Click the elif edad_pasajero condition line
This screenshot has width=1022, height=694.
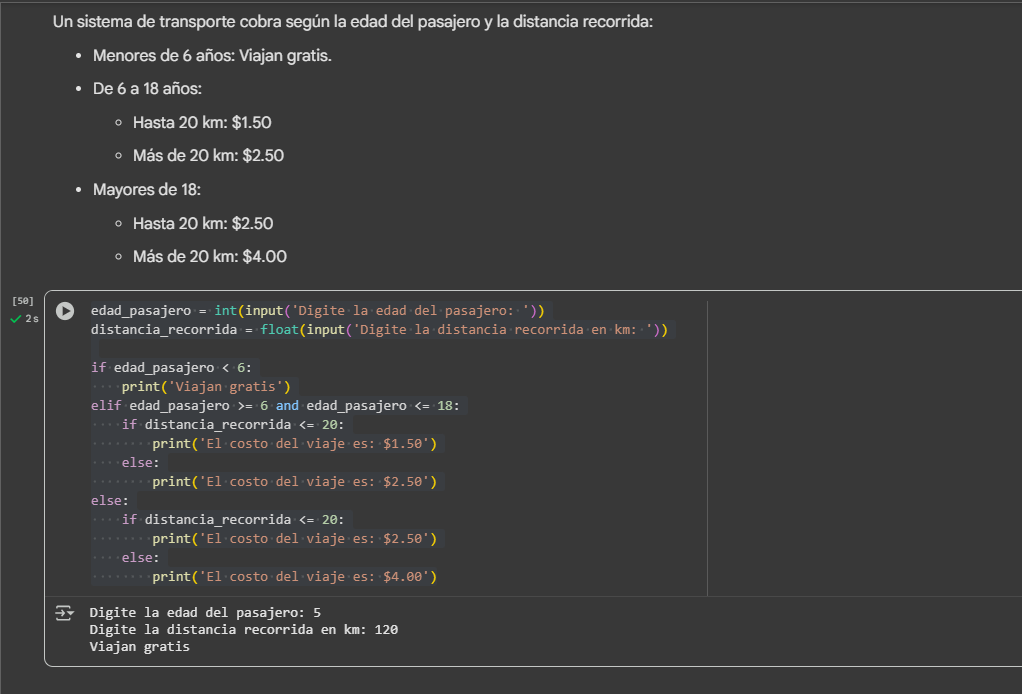click(x=279, y=405)
